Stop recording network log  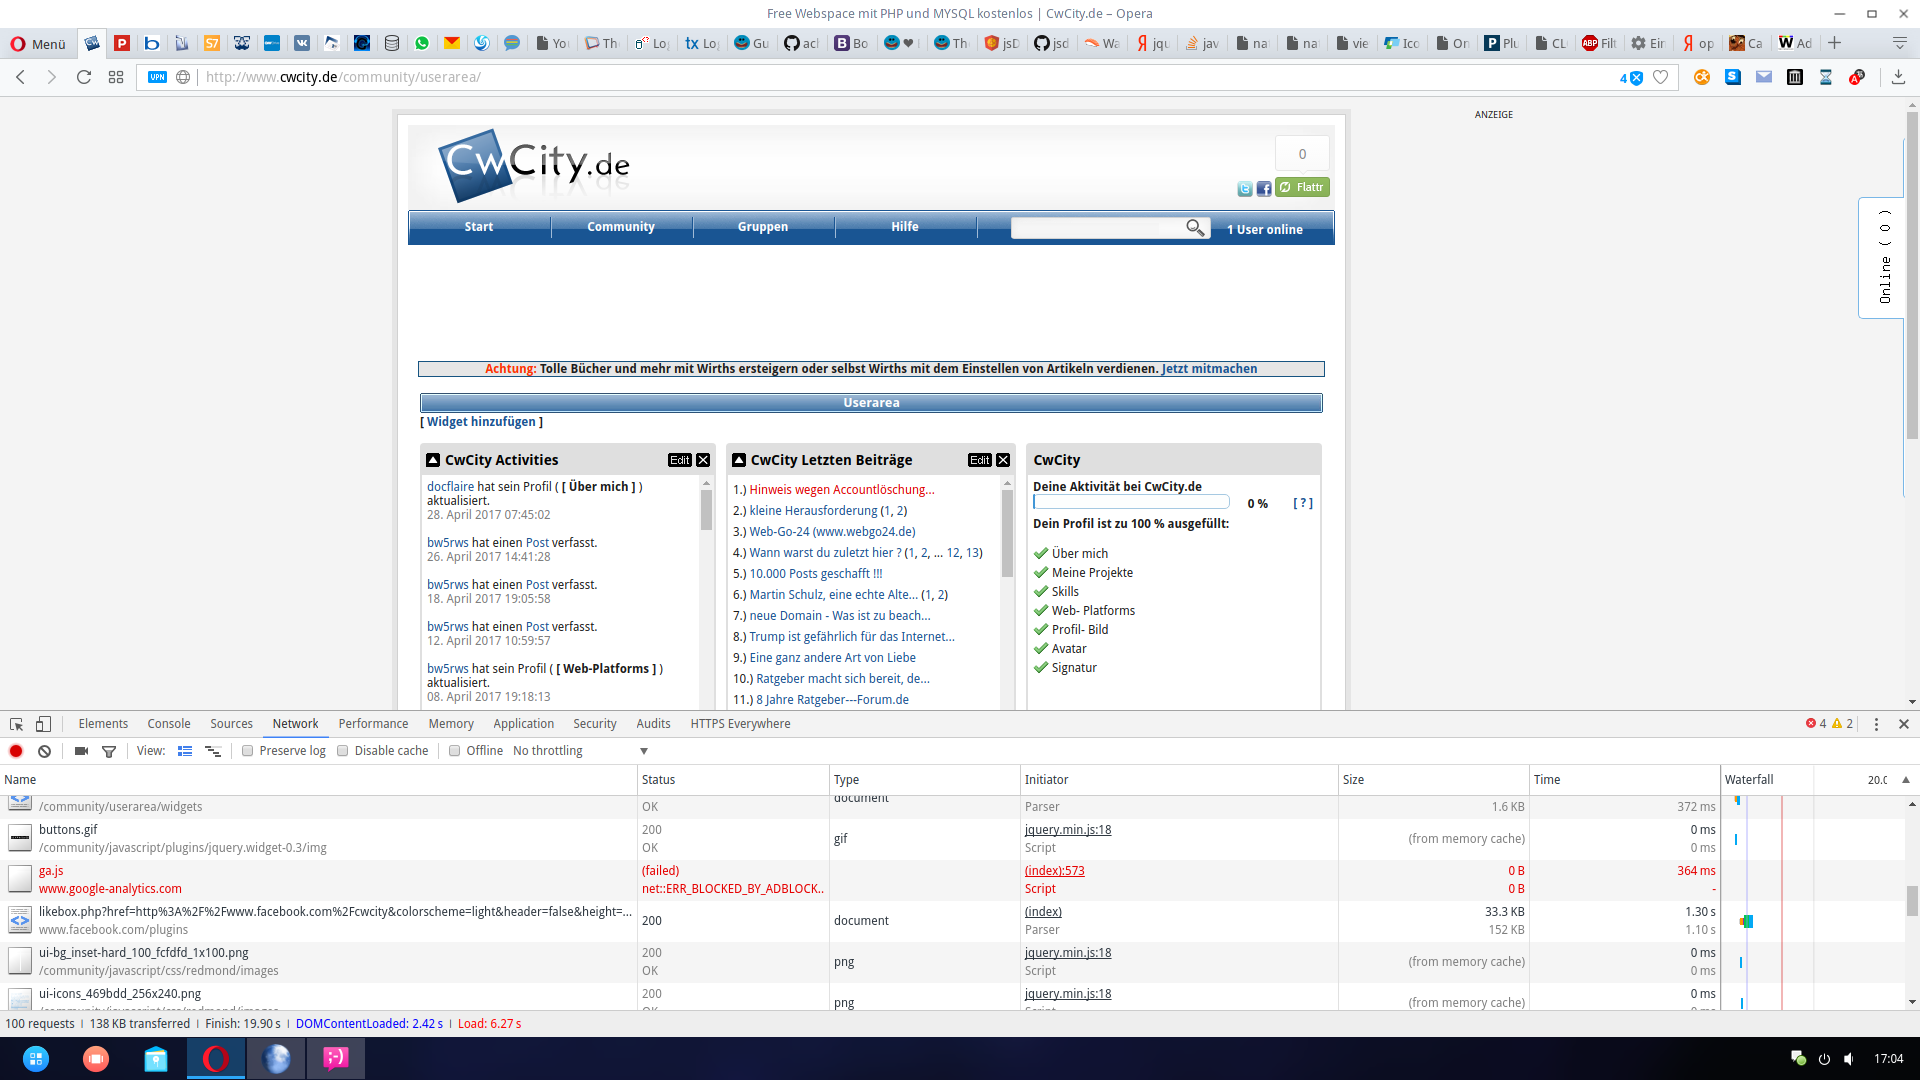click(16, 751)
